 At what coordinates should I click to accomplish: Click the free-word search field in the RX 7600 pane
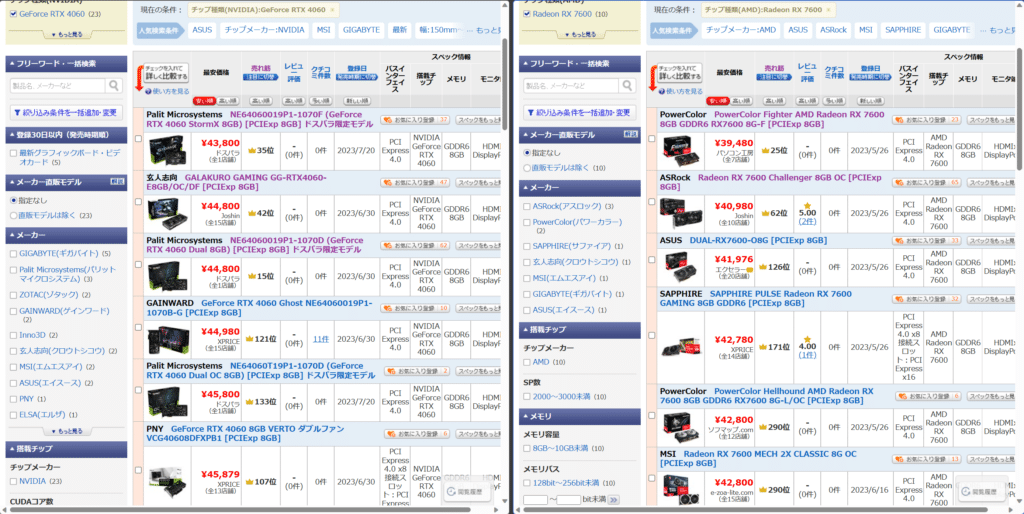(571, 86)
